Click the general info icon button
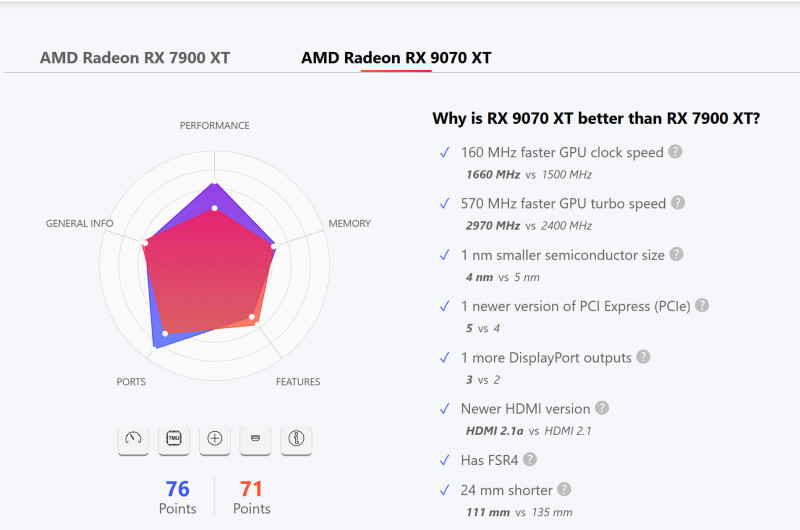This screenshot has height=530, width=800. 296,439
